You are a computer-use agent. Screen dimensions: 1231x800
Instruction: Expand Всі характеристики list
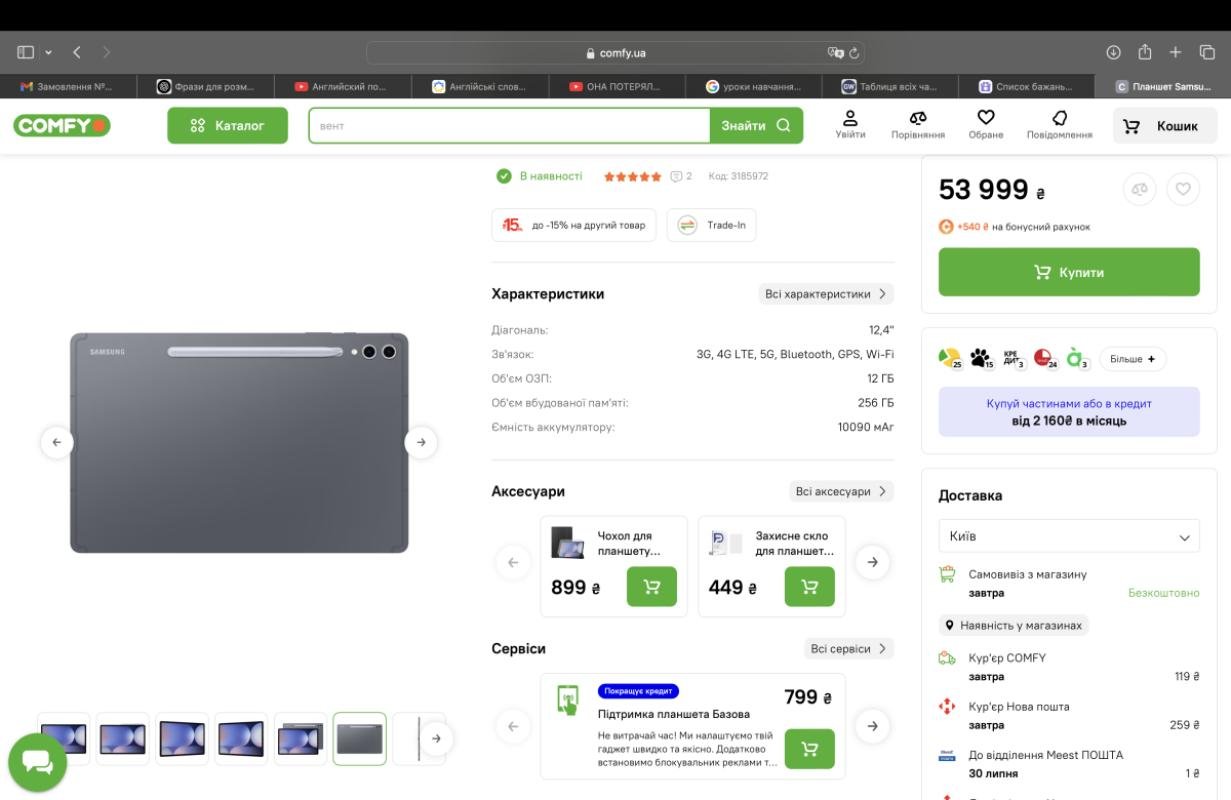[x=825, y=294]
